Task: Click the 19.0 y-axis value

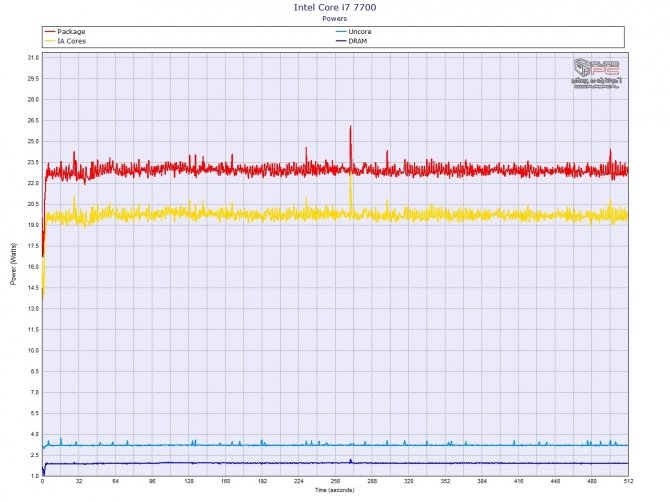Action: [x=33, y=225]
